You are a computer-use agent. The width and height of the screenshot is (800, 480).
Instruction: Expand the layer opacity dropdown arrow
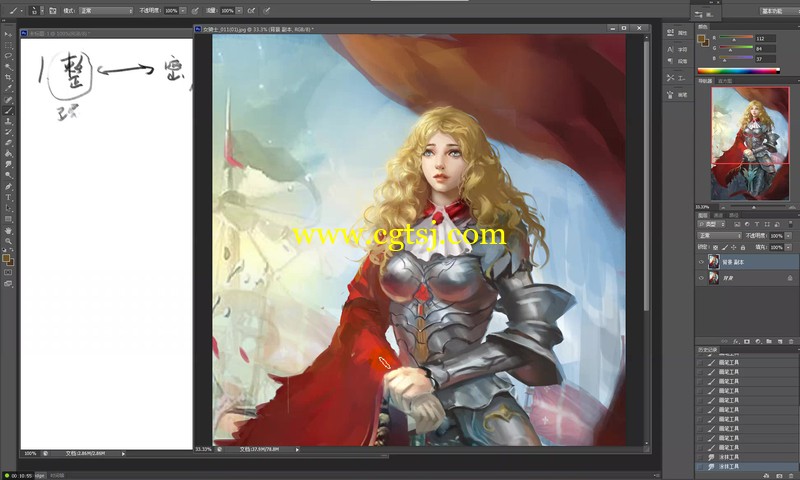(x=786, y=236)
